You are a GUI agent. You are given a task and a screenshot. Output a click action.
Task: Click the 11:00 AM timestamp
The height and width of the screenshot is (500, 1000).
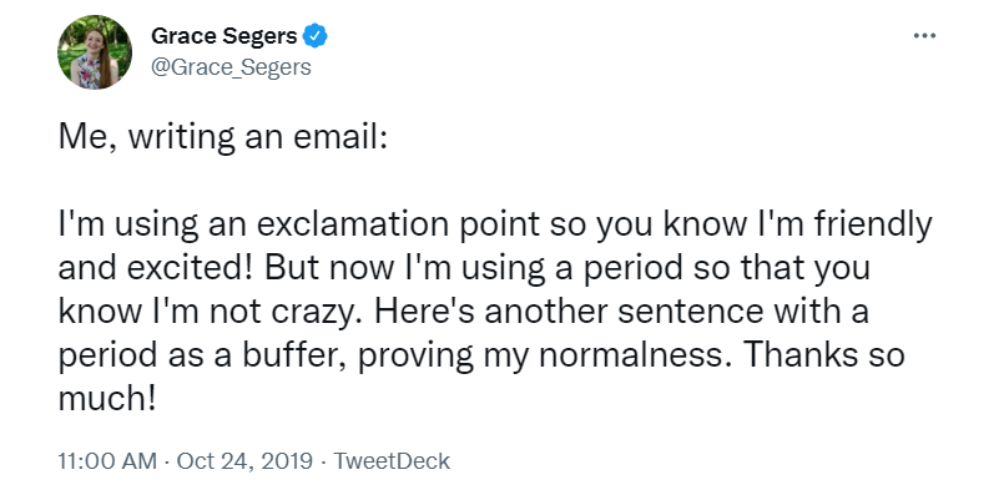click(107, 460)
